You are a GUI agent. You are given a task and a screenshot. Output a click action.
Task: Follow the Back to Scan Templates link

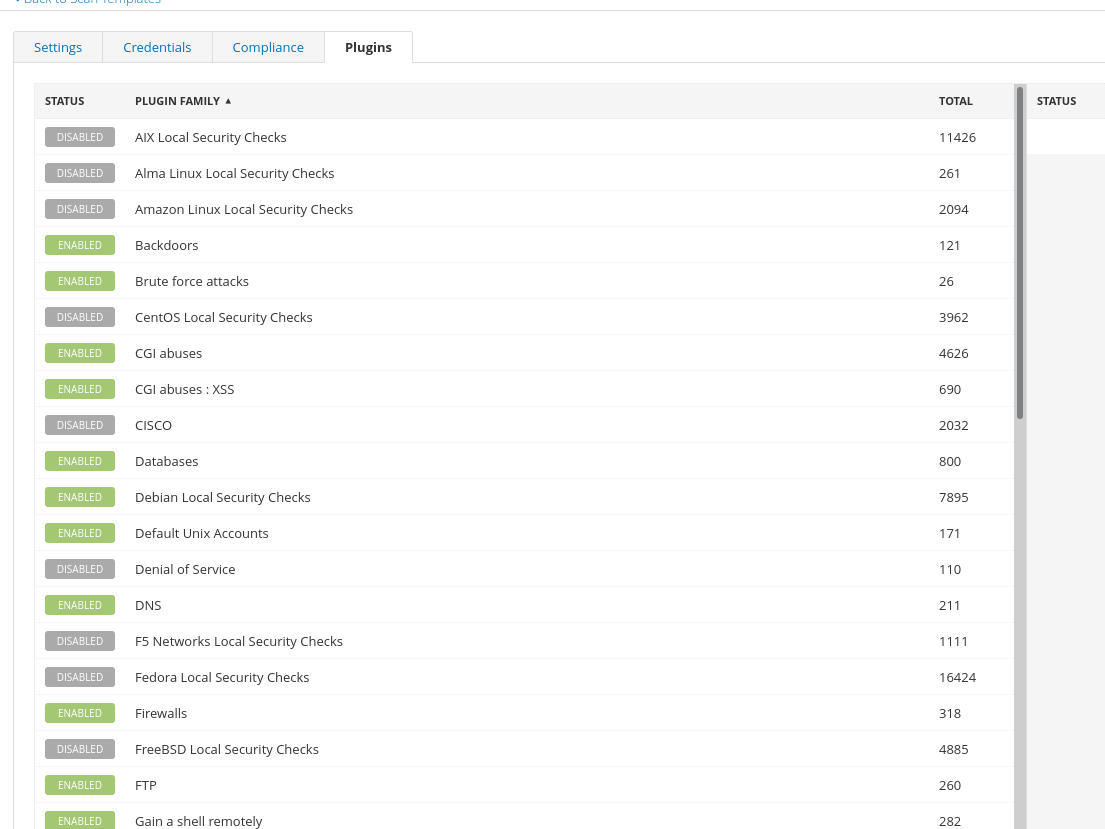click(90, 2)
